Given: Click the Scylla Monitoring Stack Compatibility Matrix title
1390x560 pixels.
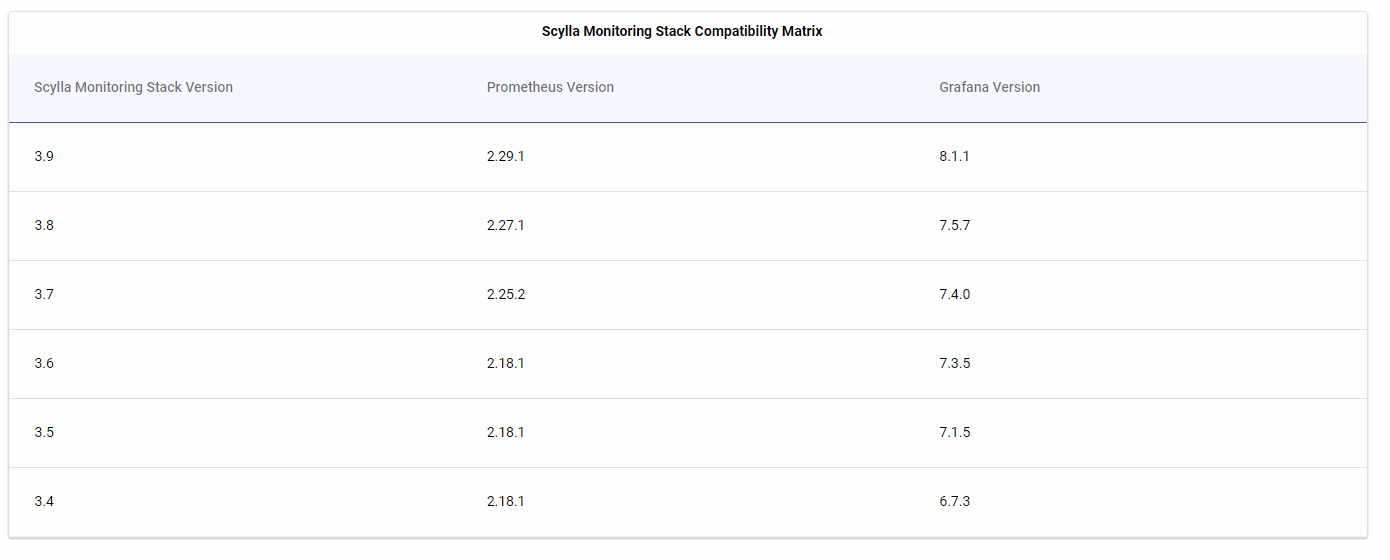Looking at the screenshot, I should pyautogui.click(x=682, y=31).
